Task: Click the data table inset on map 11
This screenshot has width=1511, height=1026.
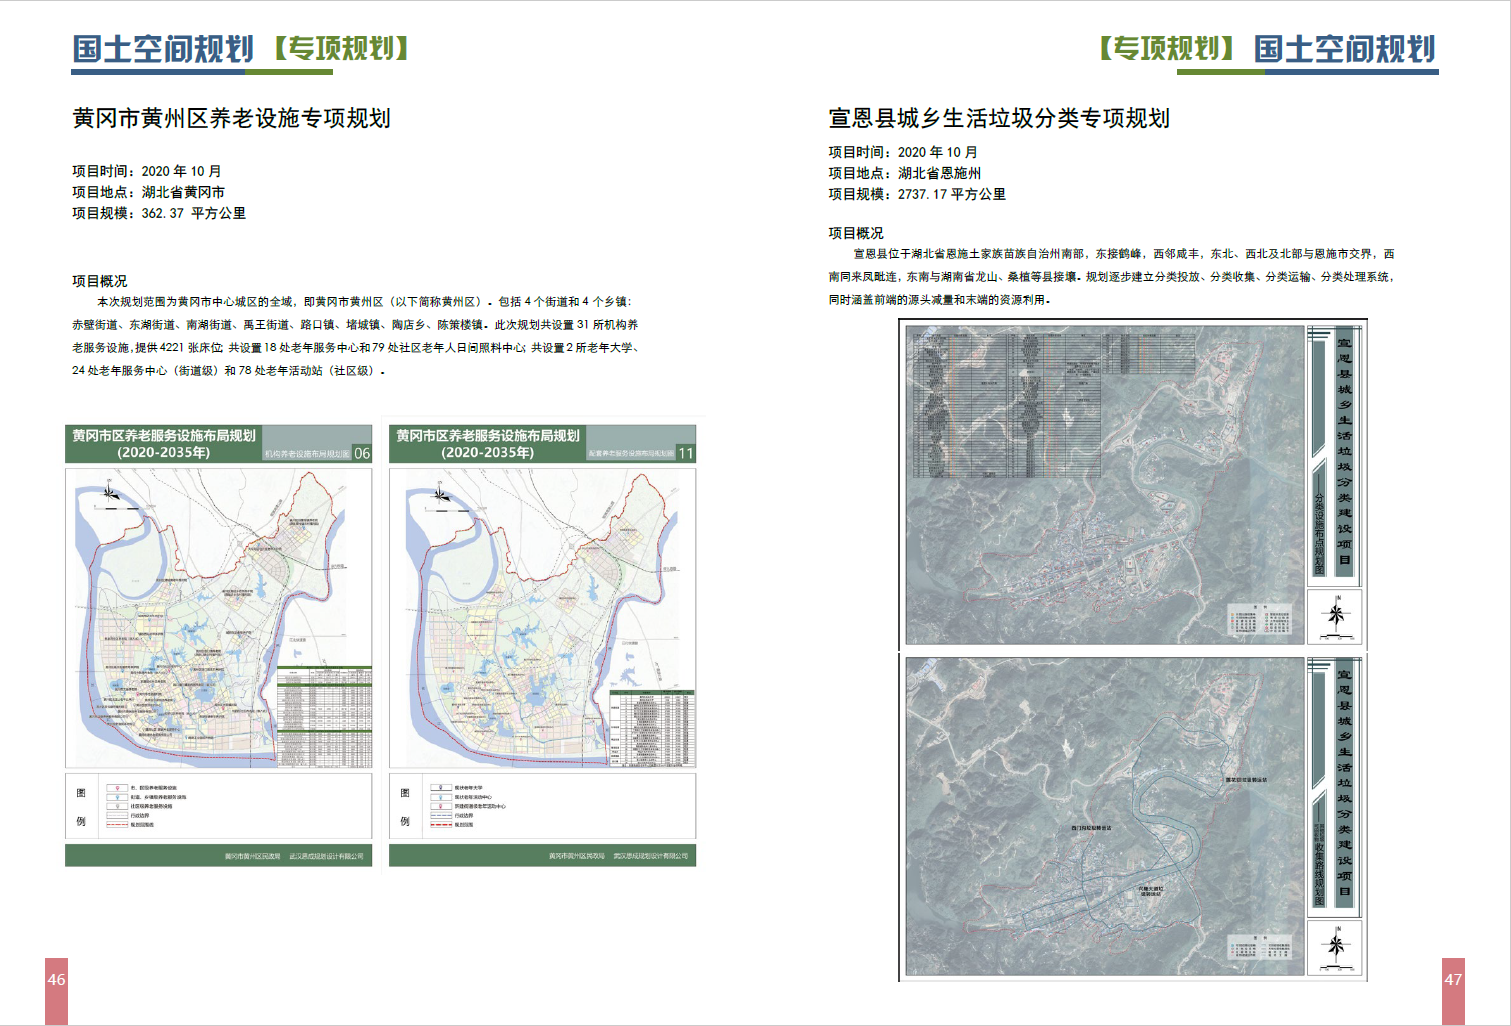Action: [x=652, y=728]
